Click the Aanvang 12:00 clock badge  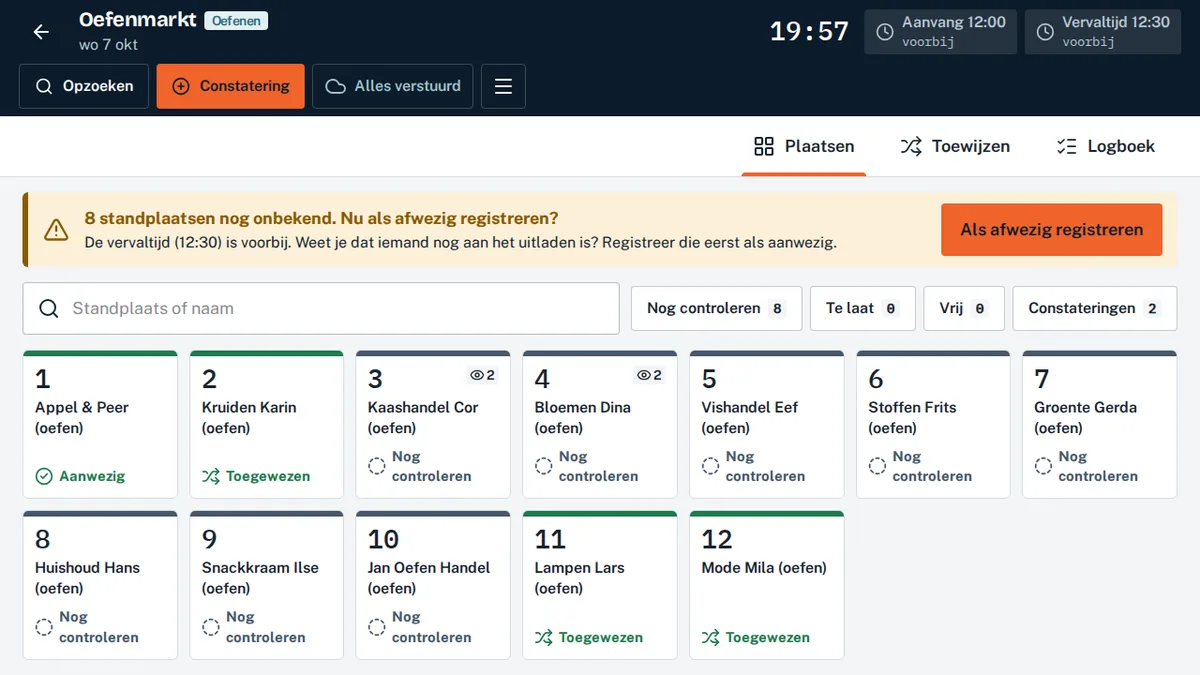[x=940, y=32]
